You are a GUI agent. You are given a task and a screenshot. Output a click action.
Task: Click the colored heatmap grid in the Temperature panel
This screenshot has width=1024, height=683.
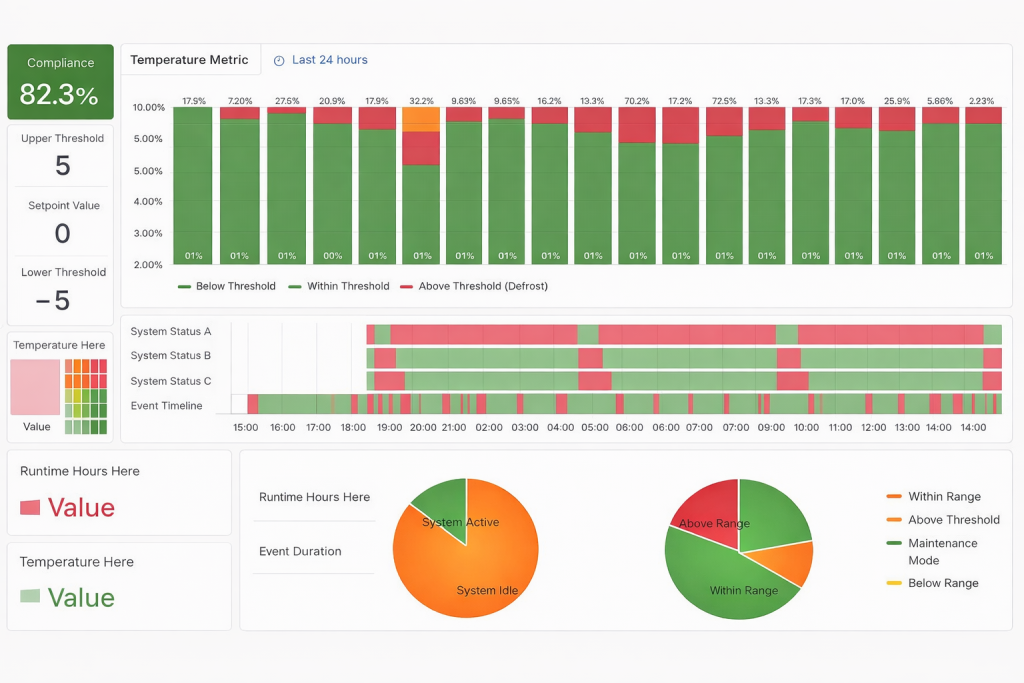pyautogui.click(x=86, y=397)
